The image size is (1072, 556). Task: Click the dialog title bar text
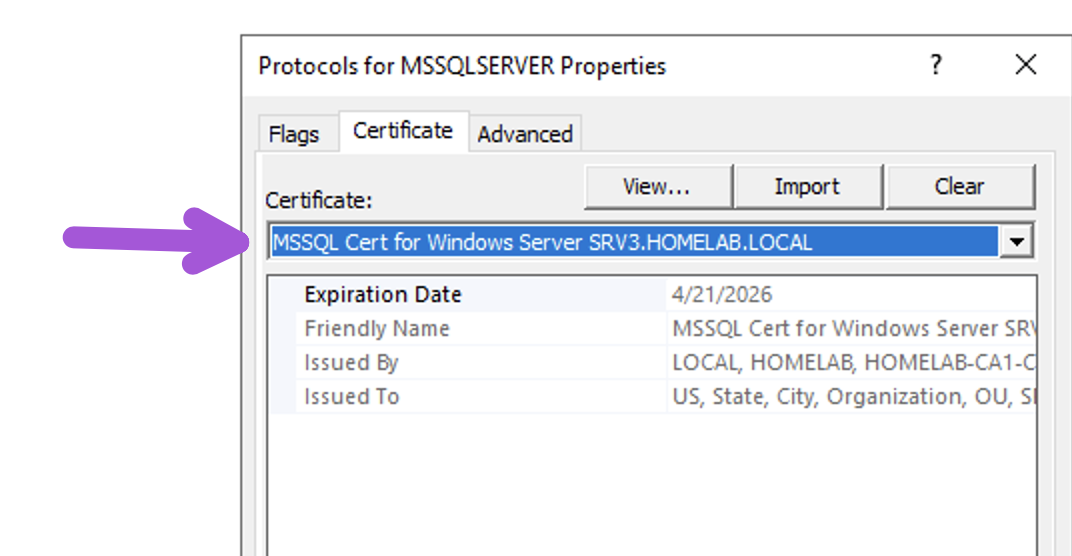(462, 66)
